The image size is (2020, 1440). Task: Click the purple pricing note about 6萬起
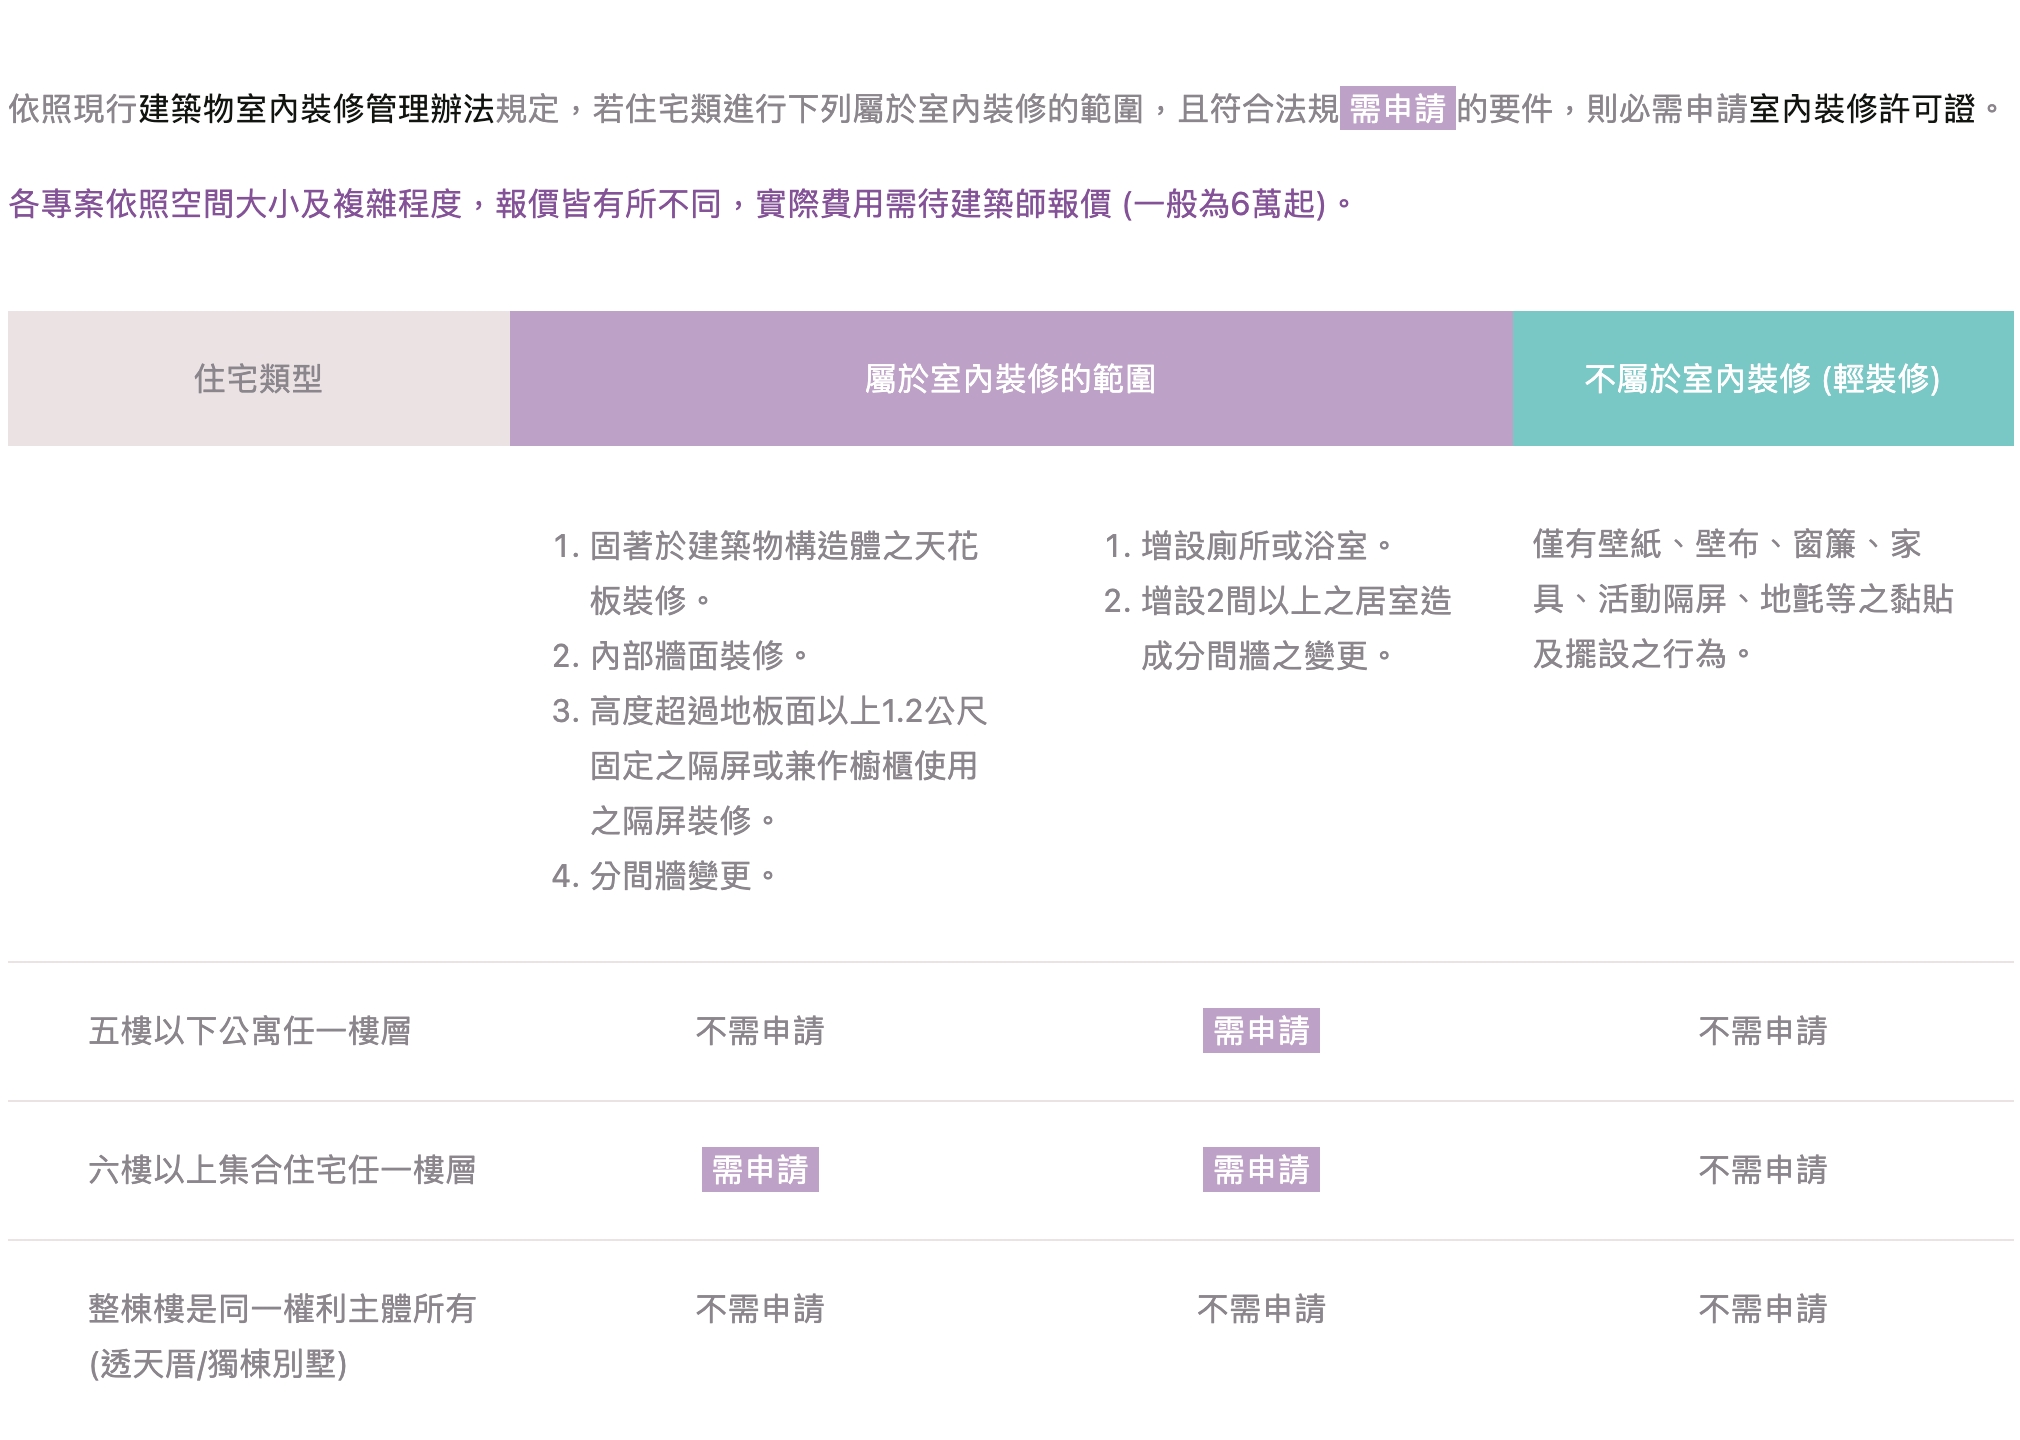point(680,204)
